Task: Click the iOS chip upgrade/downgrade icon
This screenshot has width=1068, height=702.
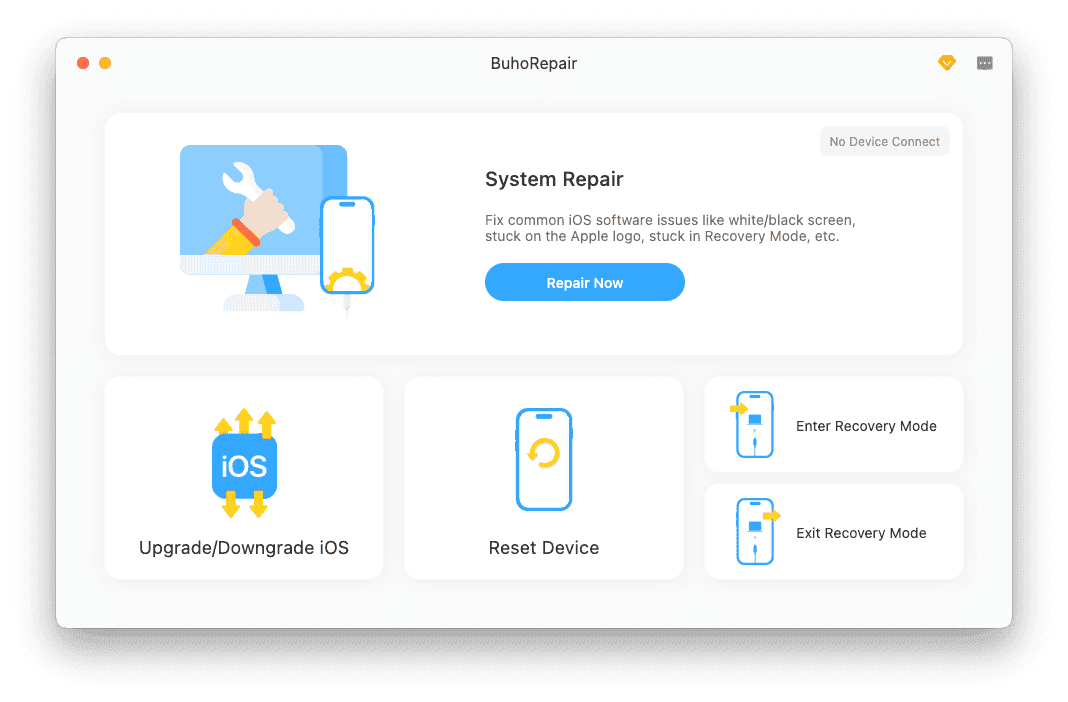Action: click(244, 463)
